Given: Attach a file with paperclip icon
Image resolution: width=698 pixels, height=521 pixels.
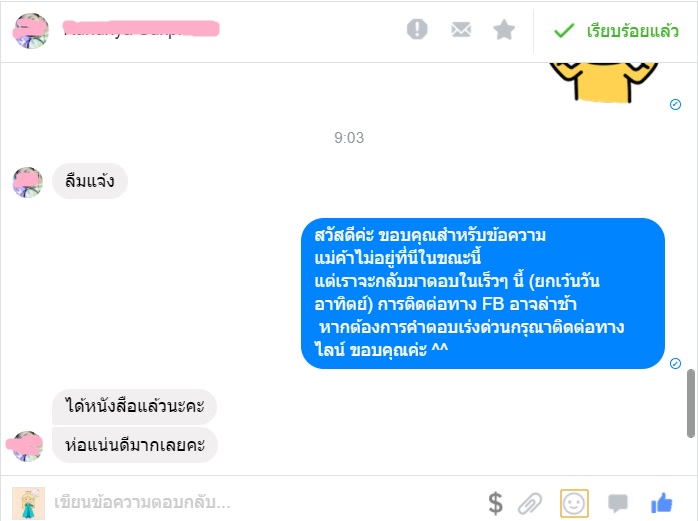Looking at the screenshot, I should 530,504.
